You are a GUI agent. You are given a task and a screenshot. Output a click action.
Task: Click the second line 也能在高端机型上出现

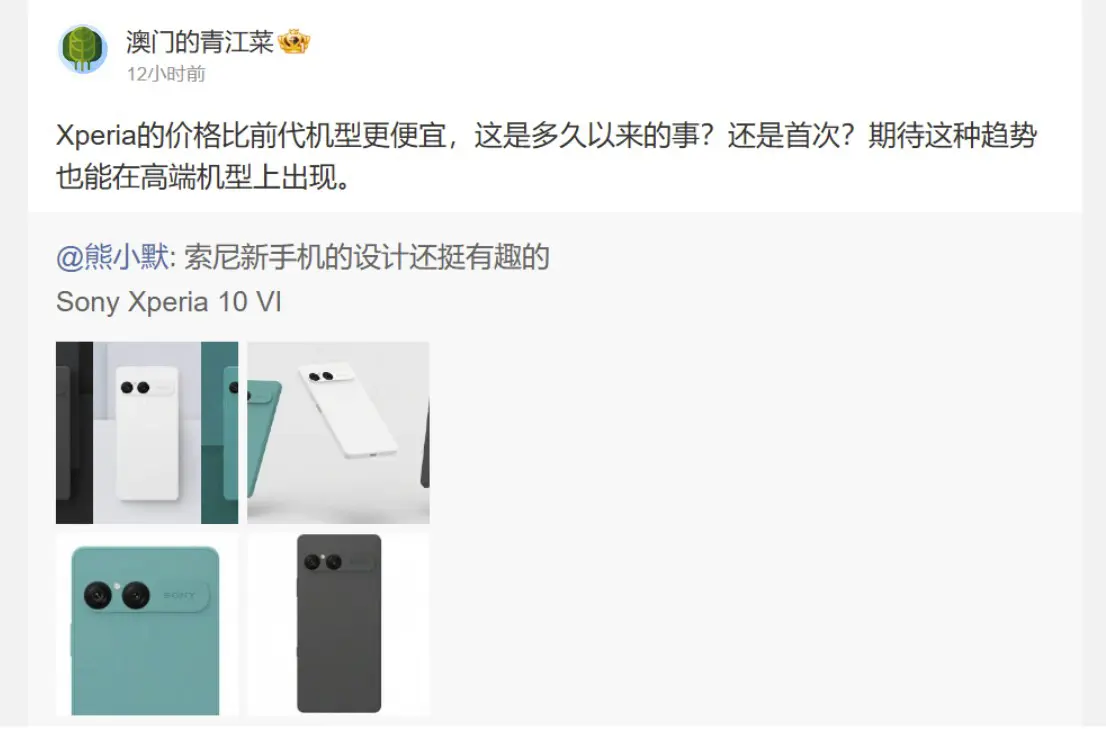pos(203,177)
